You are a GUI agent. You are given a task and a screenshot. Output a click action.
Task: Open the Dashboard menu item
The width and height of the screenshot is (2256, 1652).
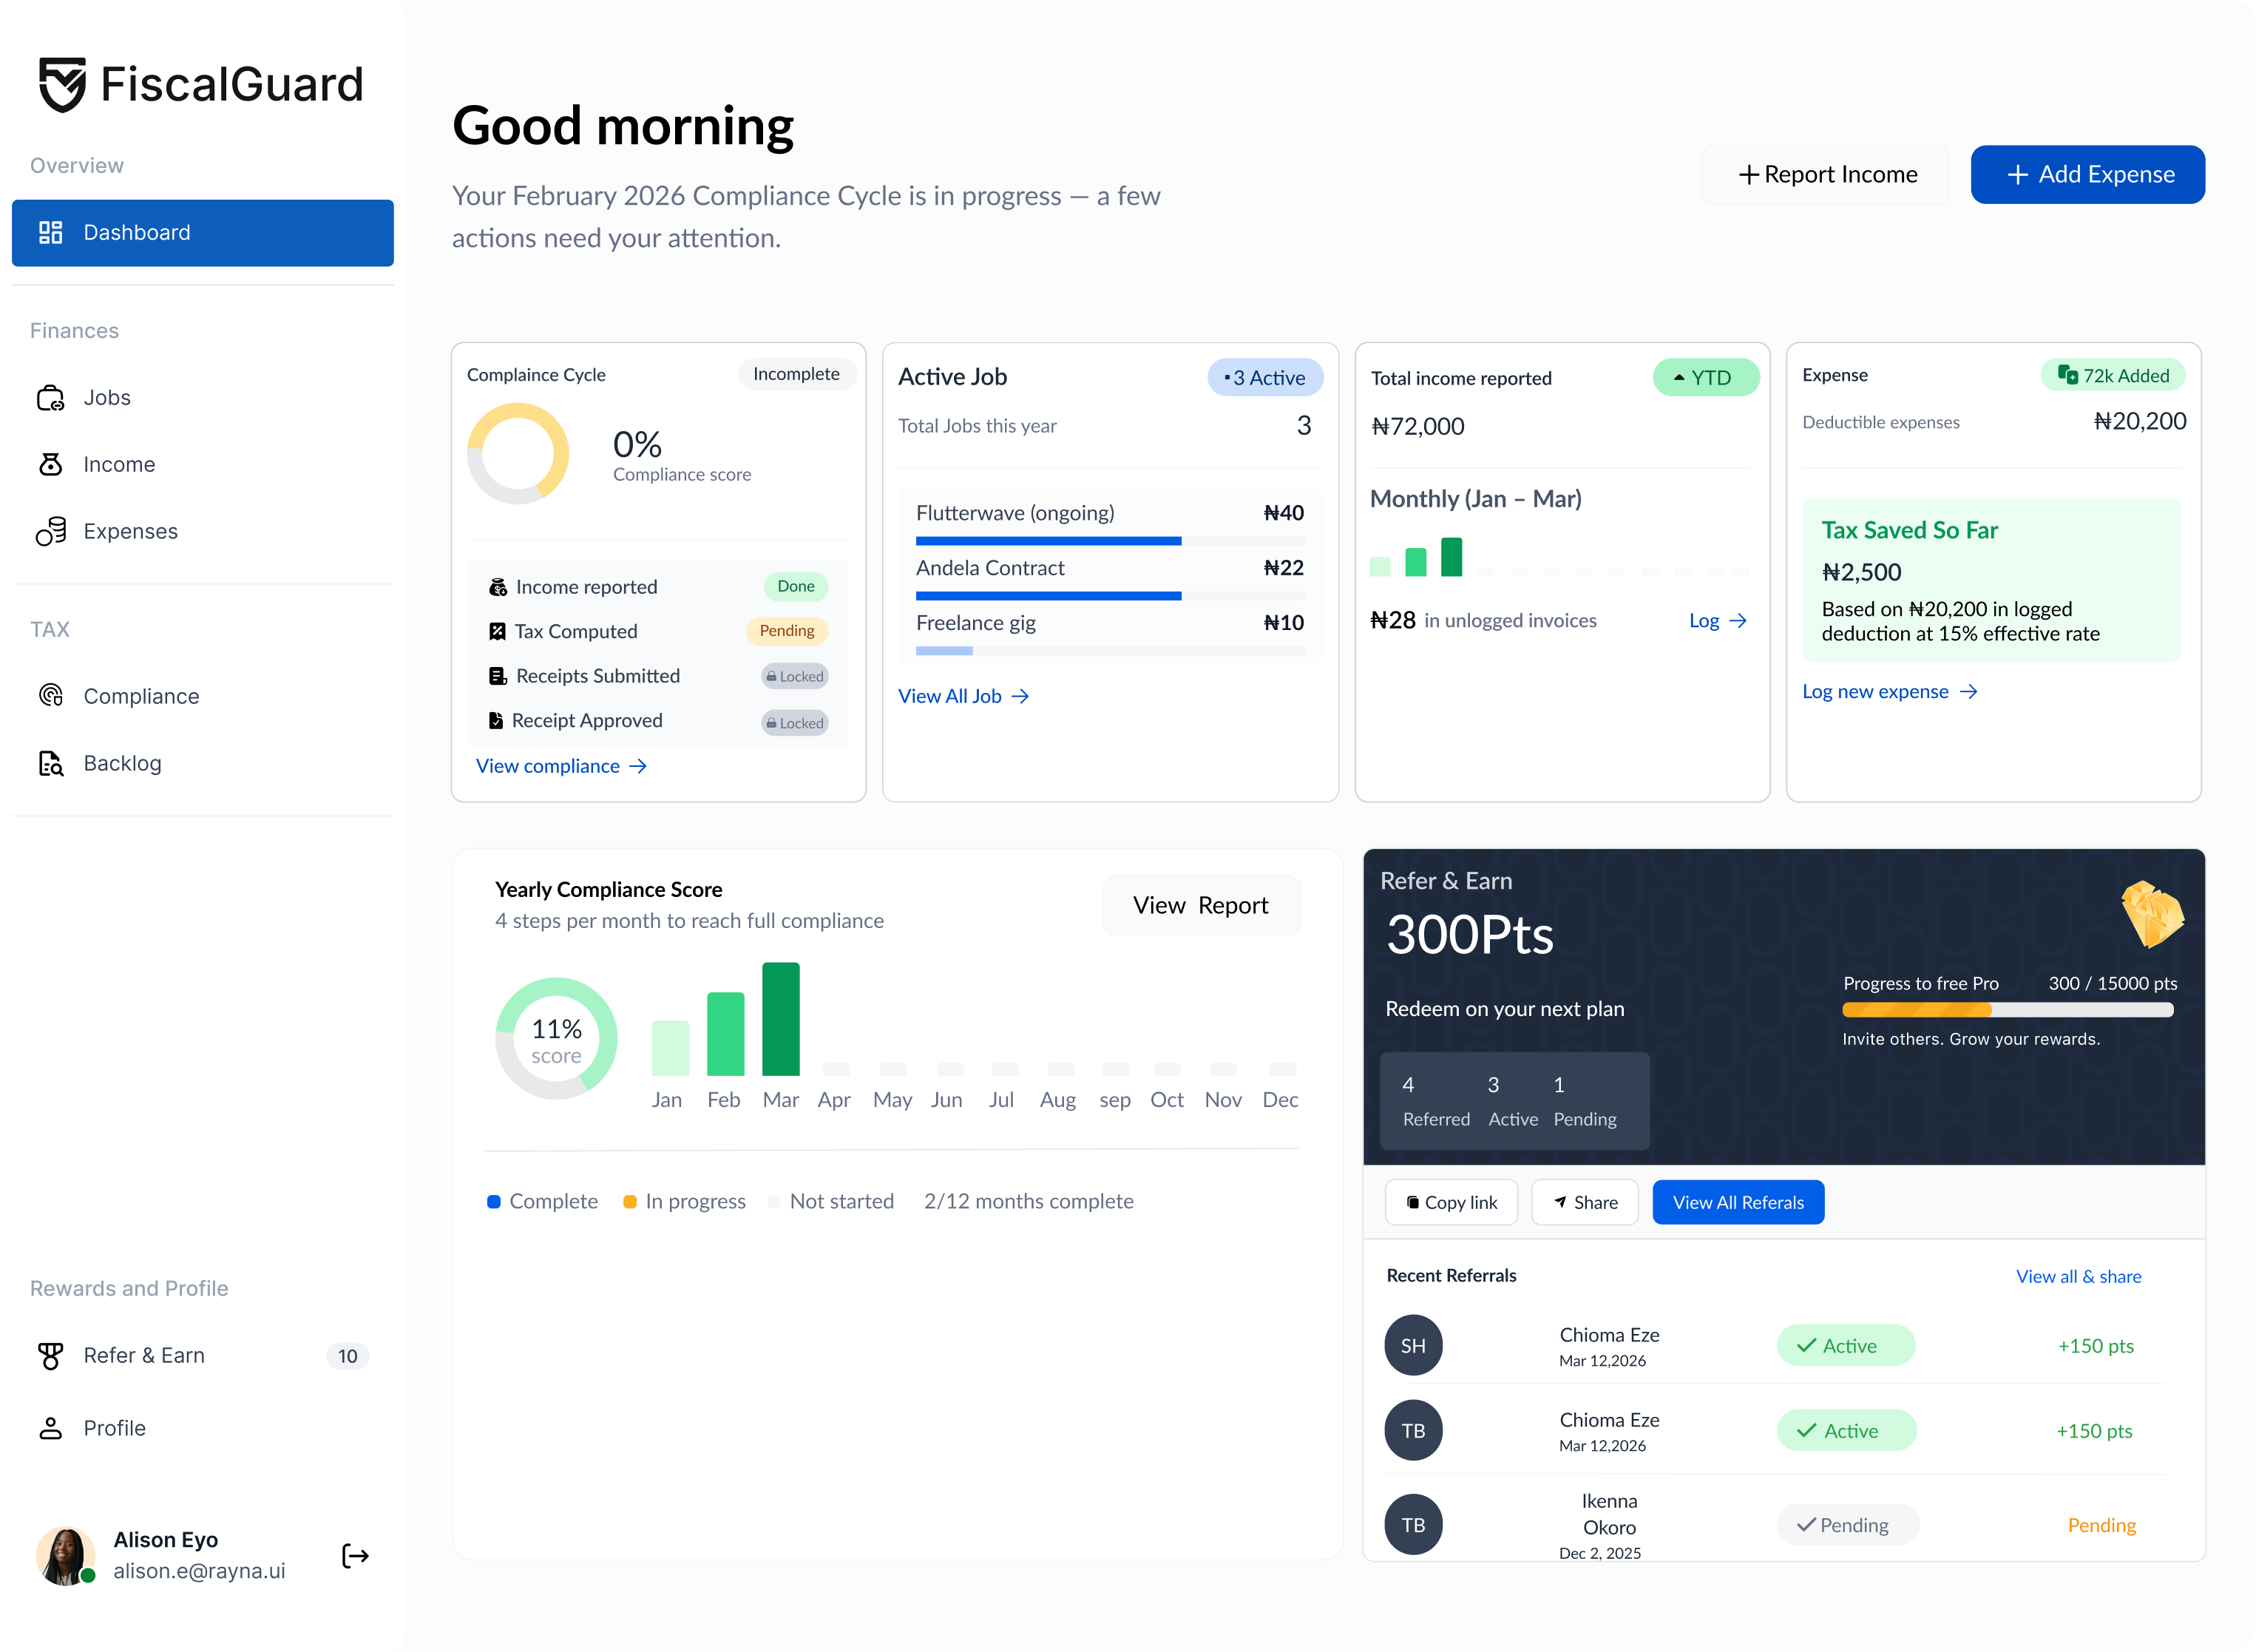[203, 233]
